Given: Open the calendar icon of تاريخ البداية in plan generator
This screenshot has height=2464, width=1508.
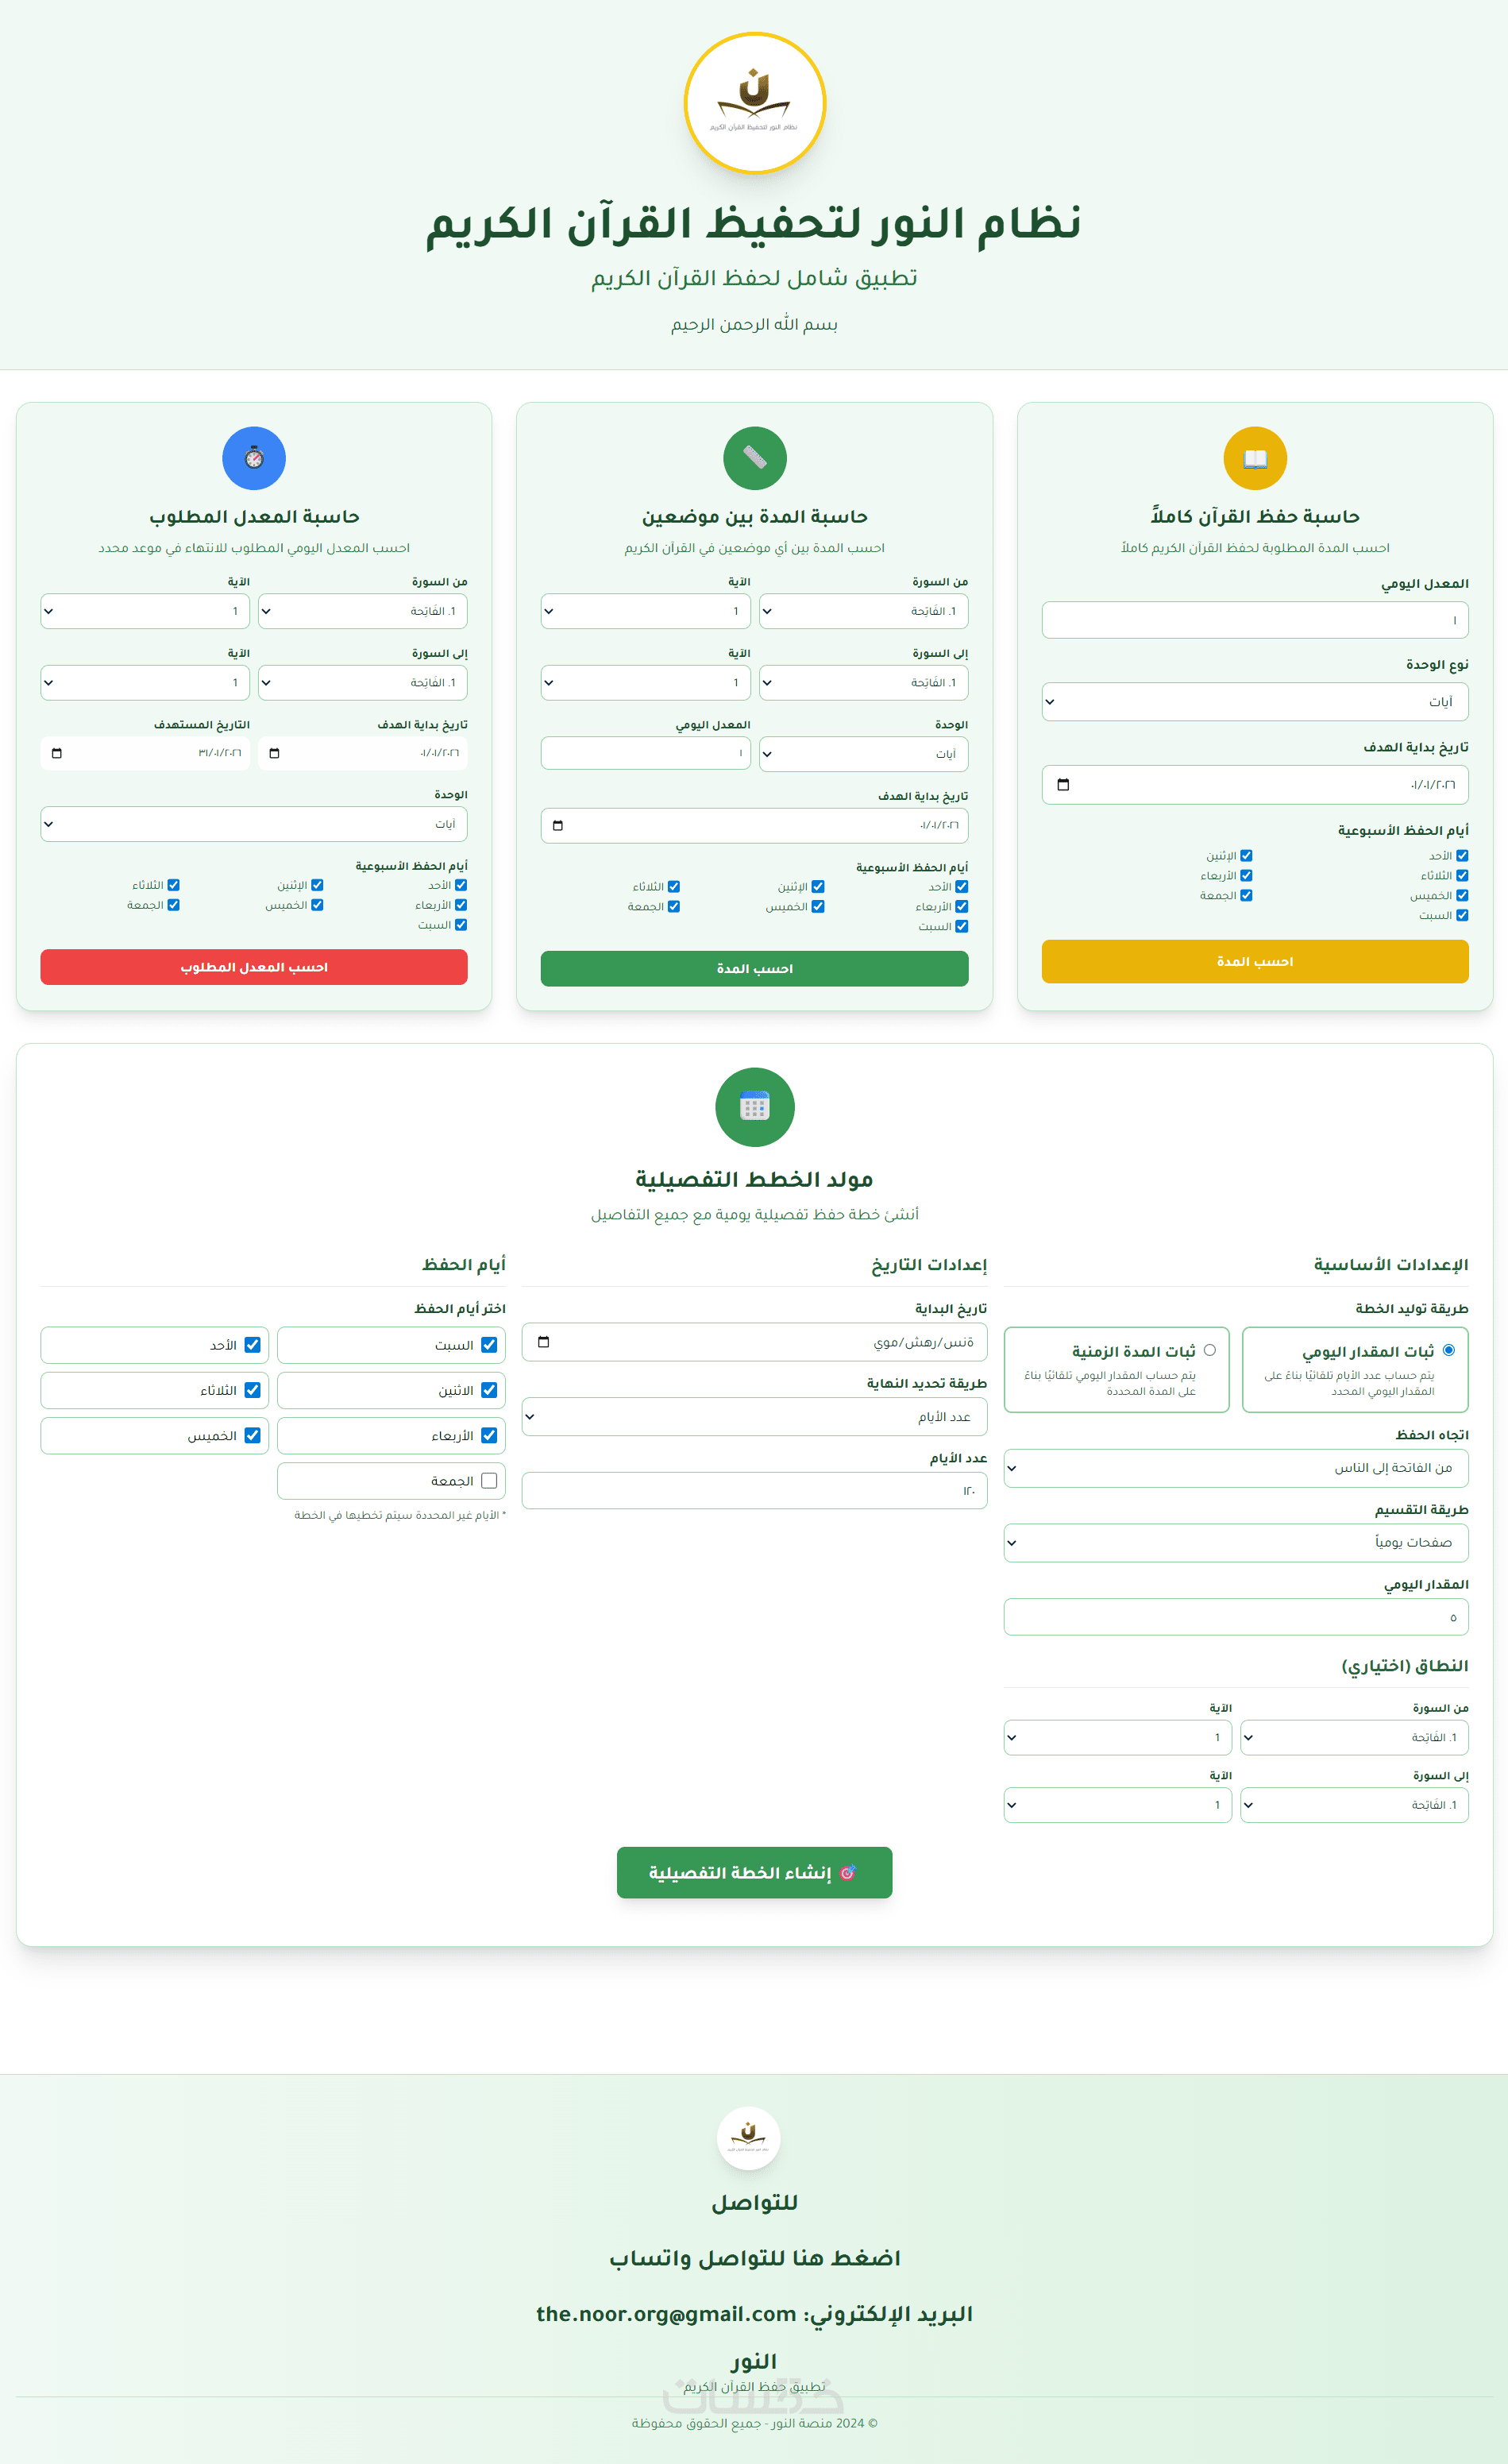Looking at the screenshot, I should (x=543, y=1342).
